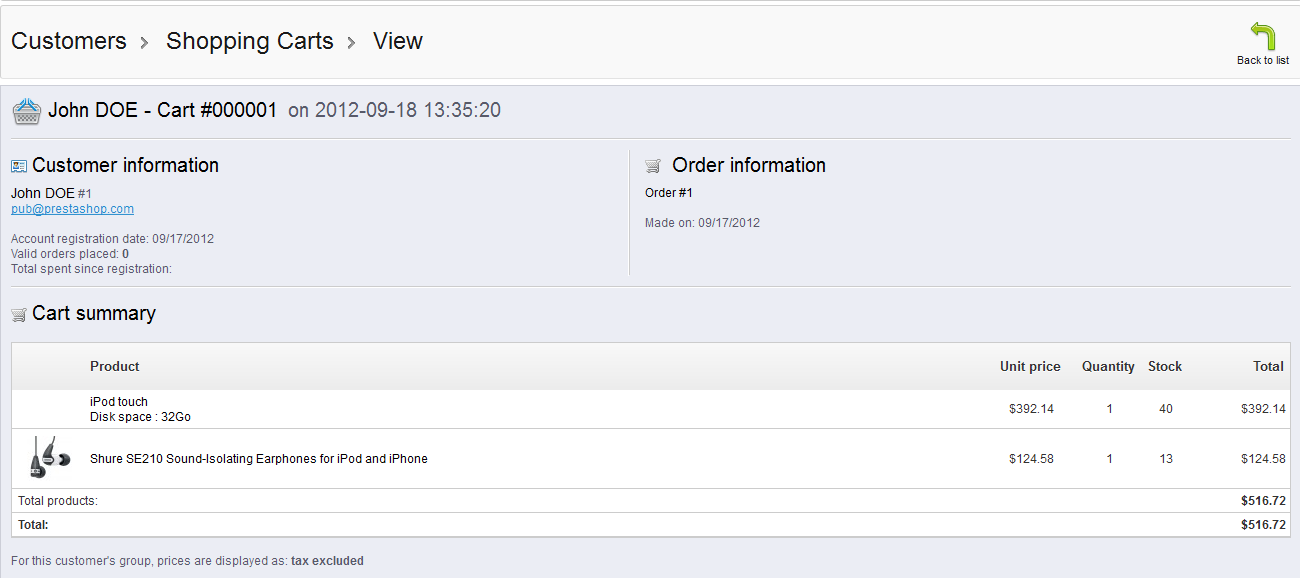Go to Customers in the breadcrumb
The height and width of the screenshot is (578, 1300).
coord(69,41)
